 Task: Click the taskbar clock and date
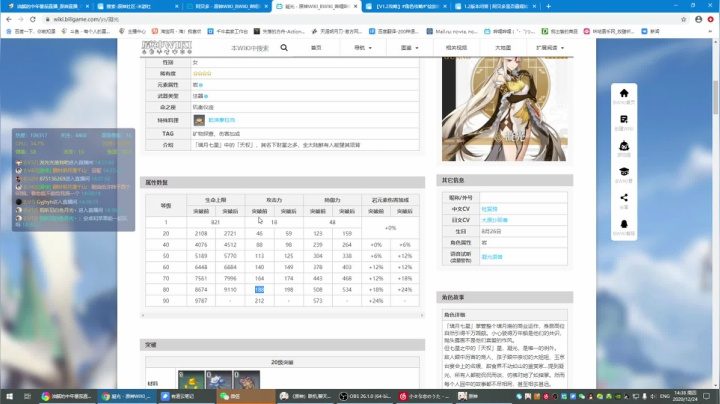(685, 396)
